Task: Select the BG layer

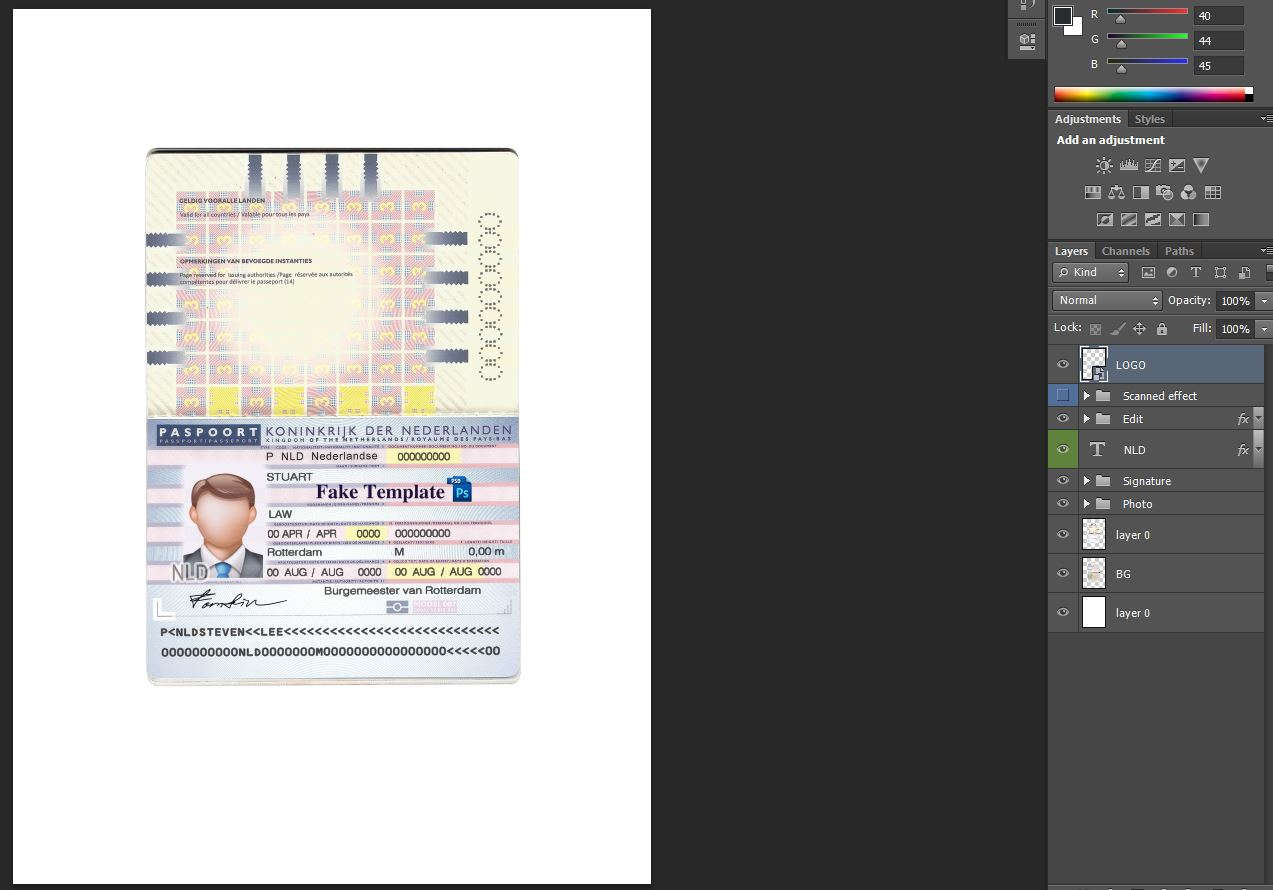Action: (x=1123, y=573)
